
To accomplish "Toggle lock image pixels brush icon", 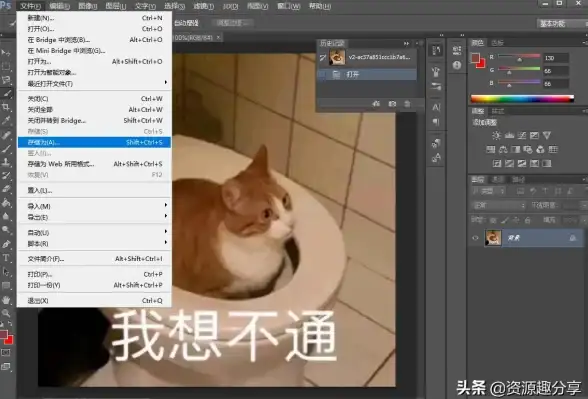I will click(x=505, y=220).
